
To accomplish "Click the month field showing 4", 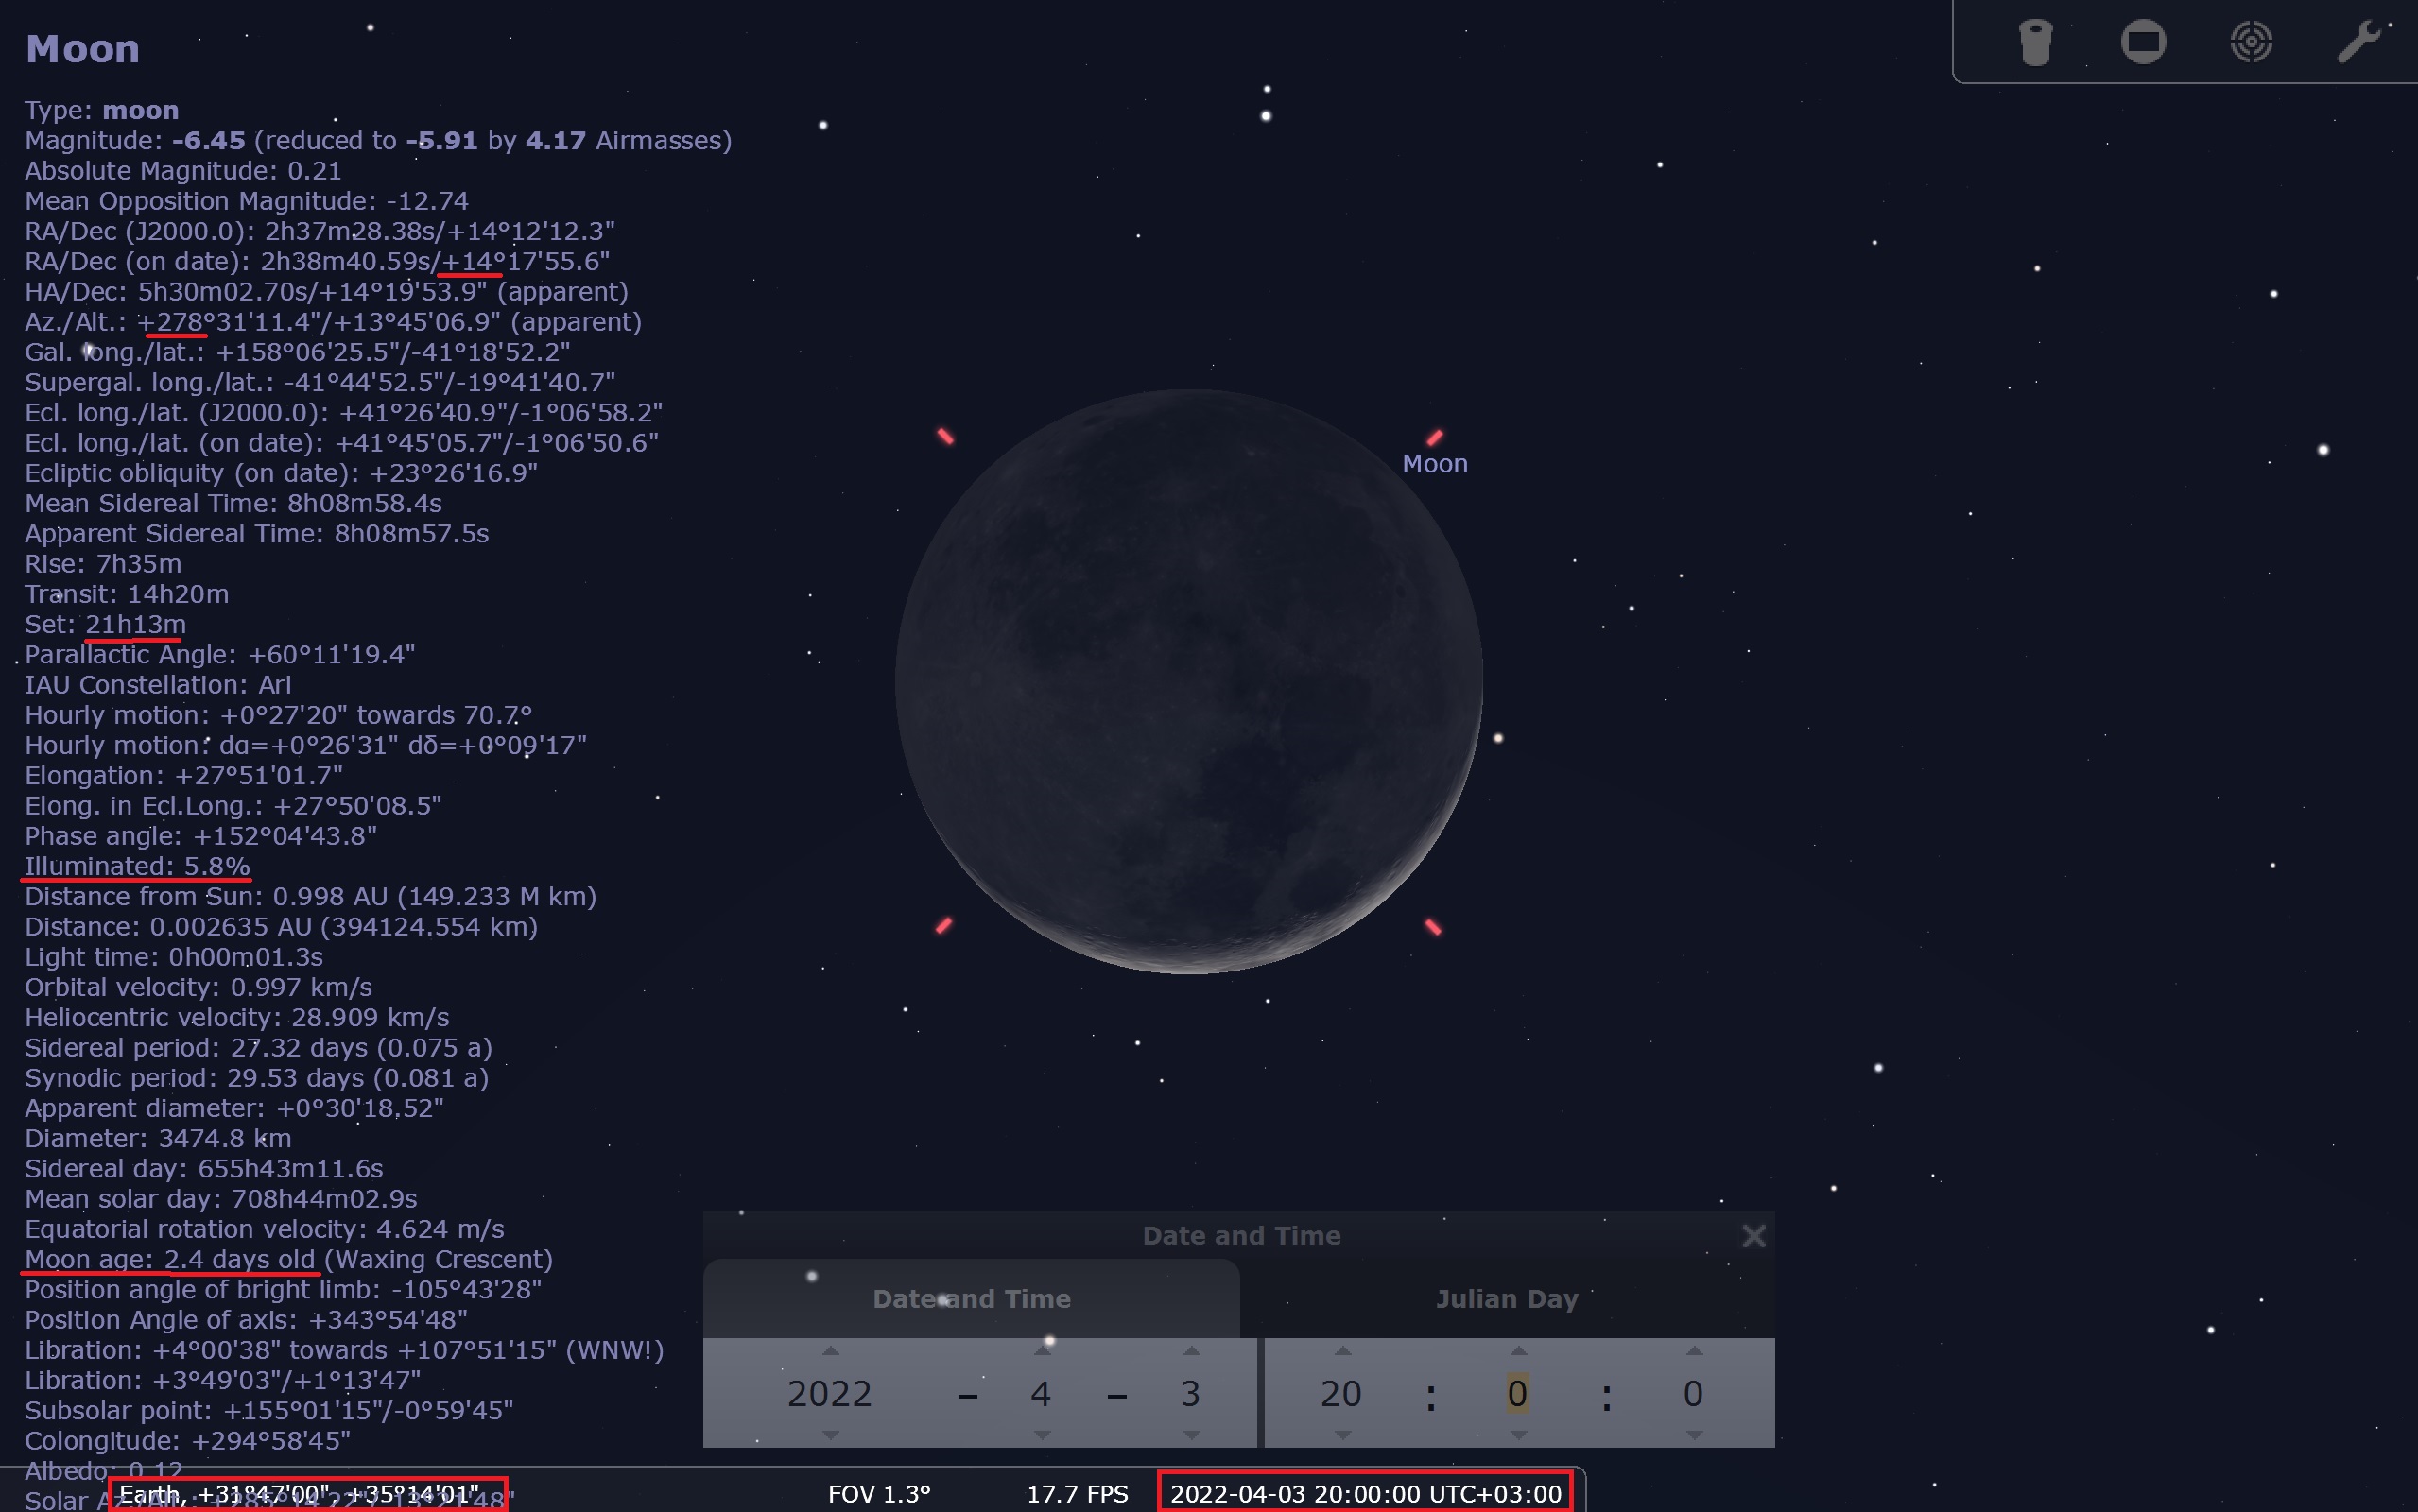I will [x=1041, y=1393].
